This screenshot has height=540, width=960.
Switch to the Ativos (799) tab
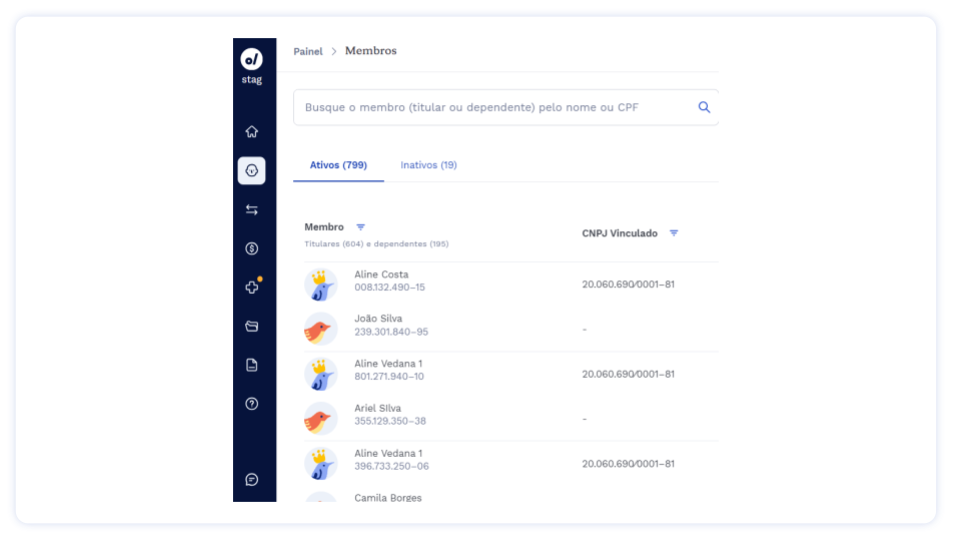click(x=339, y=165)
